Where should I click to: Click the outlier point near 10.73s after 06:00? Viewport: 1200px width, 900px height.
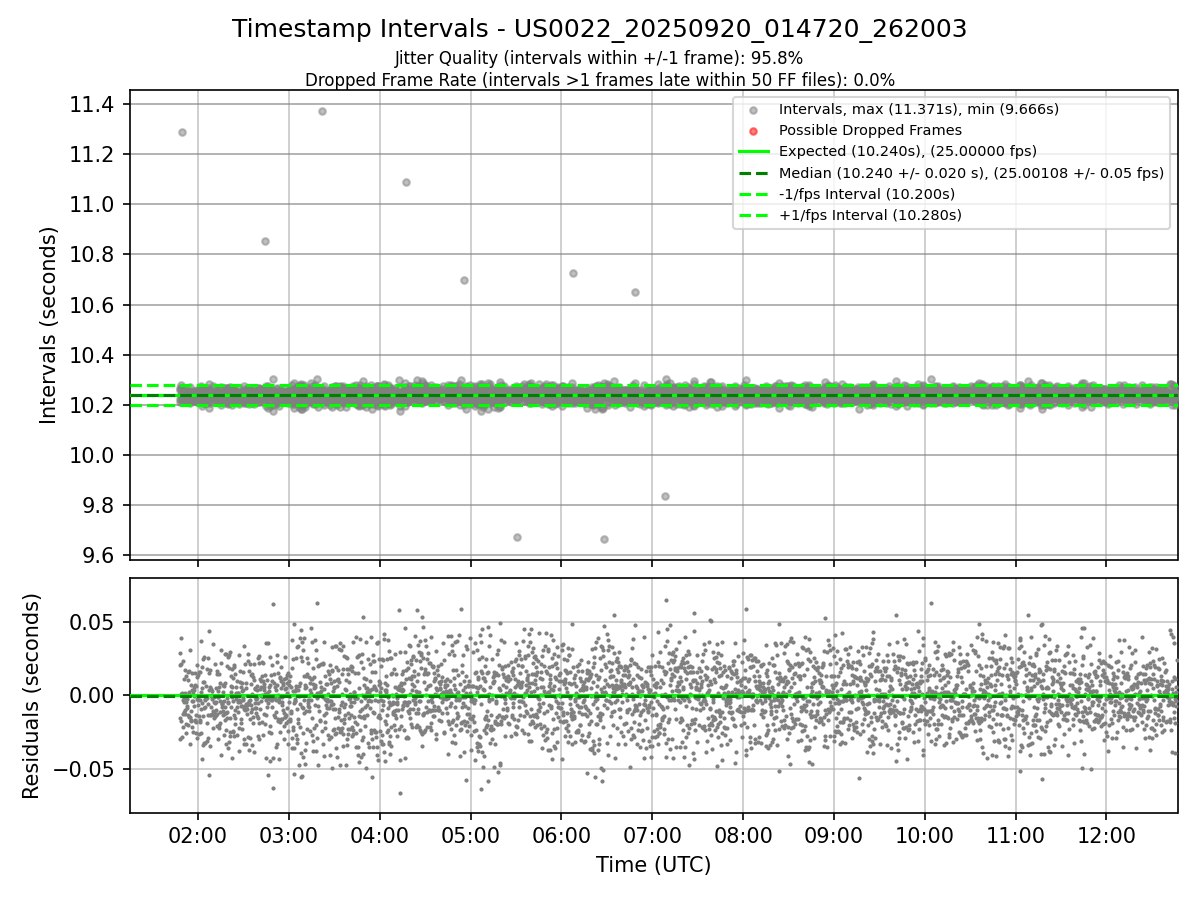573,273
